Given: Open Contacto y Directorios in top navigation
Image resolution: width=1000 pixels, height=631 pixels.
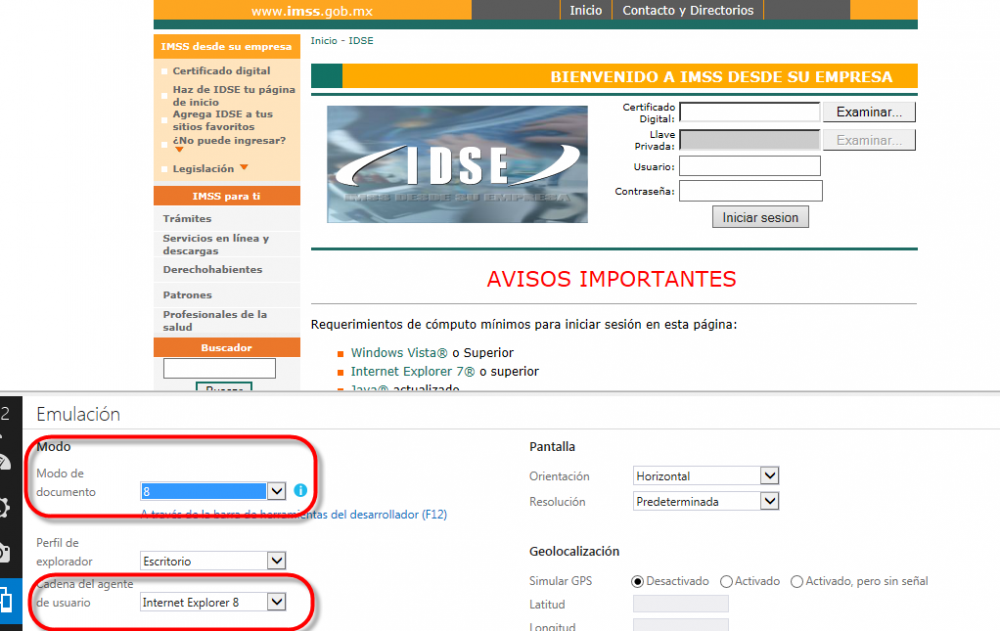Looking at the screenshot, I should 688,10.
